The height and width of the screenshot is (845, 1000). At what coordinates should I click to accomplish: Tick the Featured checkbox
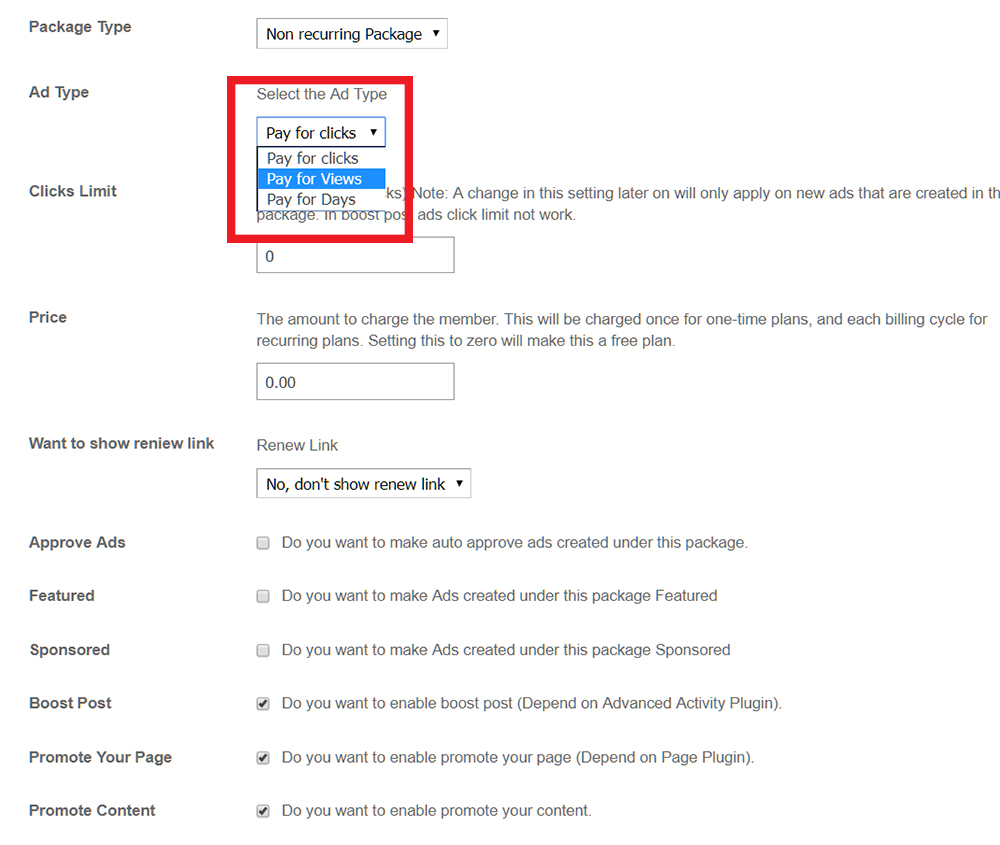(263, 596)
